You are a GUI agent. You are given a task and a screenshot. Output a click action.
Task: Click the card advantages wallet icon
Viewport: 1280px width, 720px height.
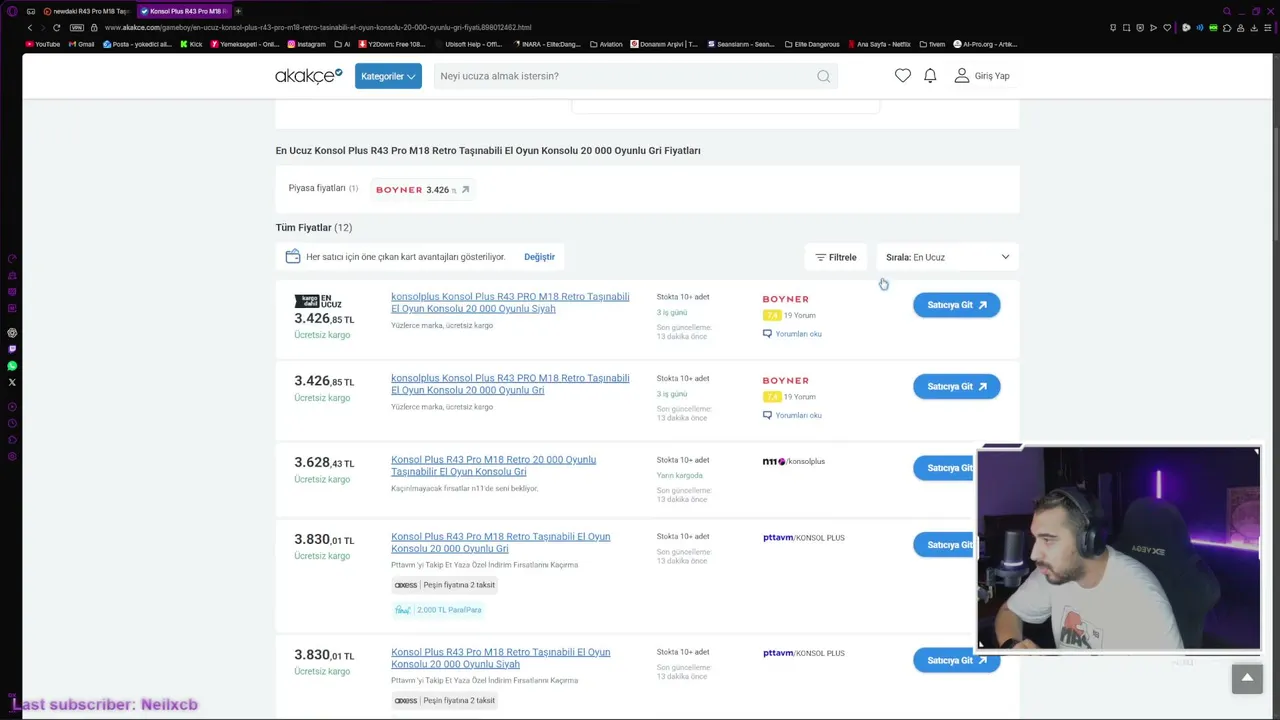(293, 257)
